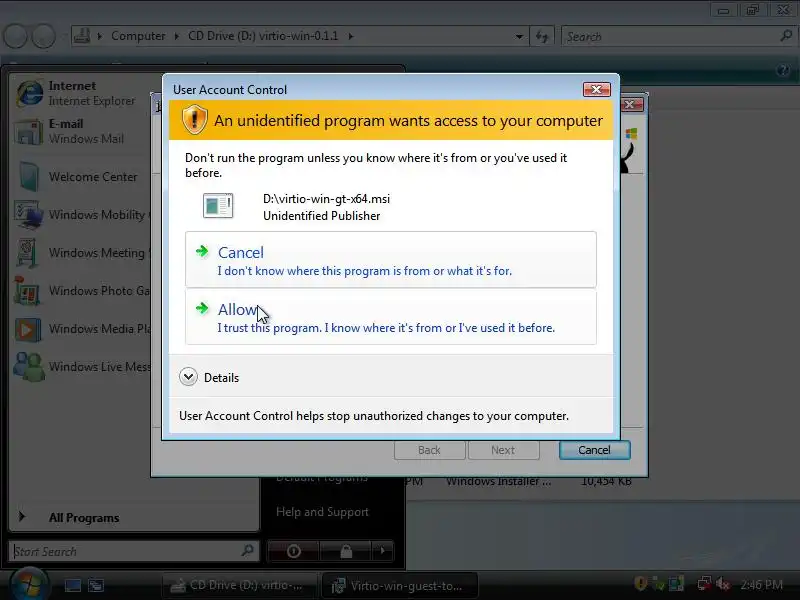Open address bar history dropdown in Explorer
This screenshot has height=600, width=800.
pos(519,36)
